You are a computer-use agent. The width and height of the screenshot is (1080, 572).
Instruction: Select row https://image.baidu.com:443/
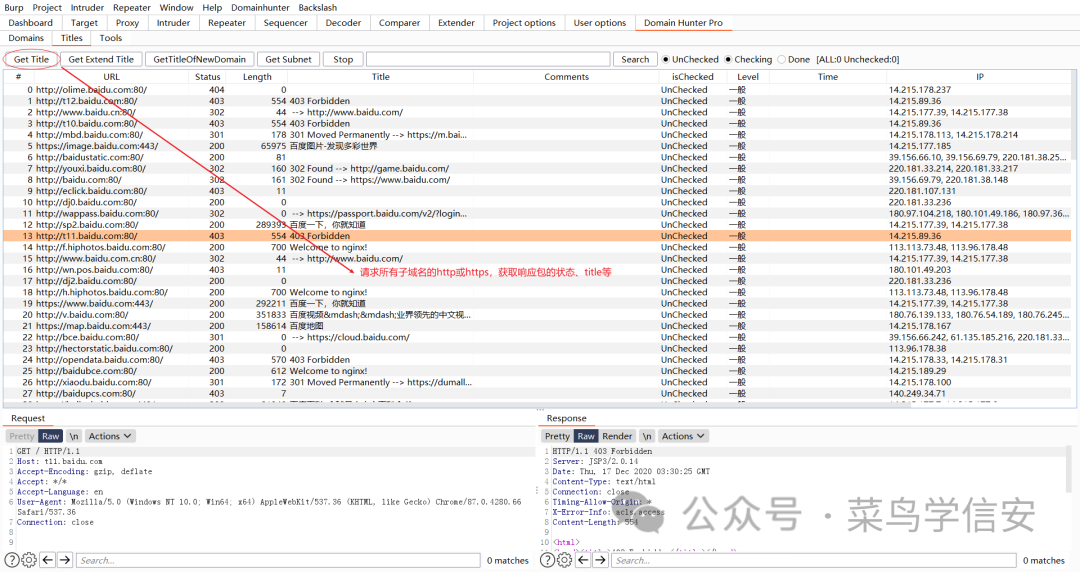(x=537, y=146)
